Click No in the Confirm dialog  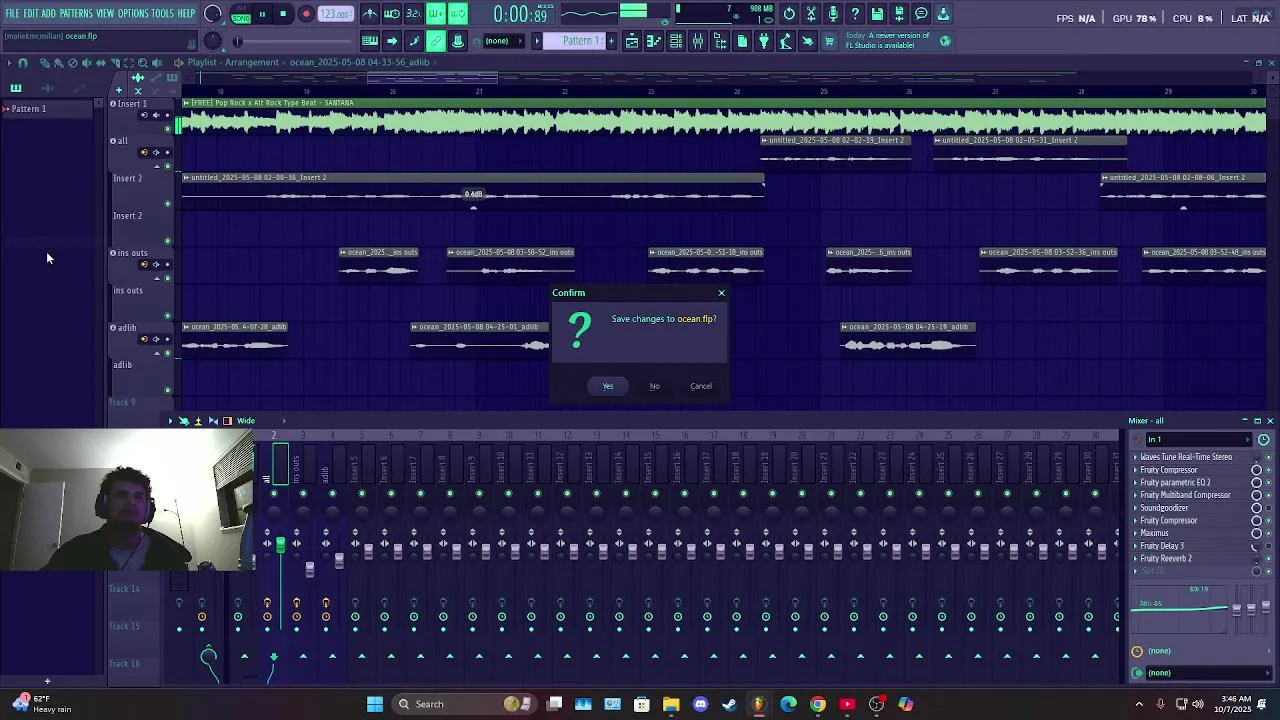pyautogui.click(x=654, y=386)
